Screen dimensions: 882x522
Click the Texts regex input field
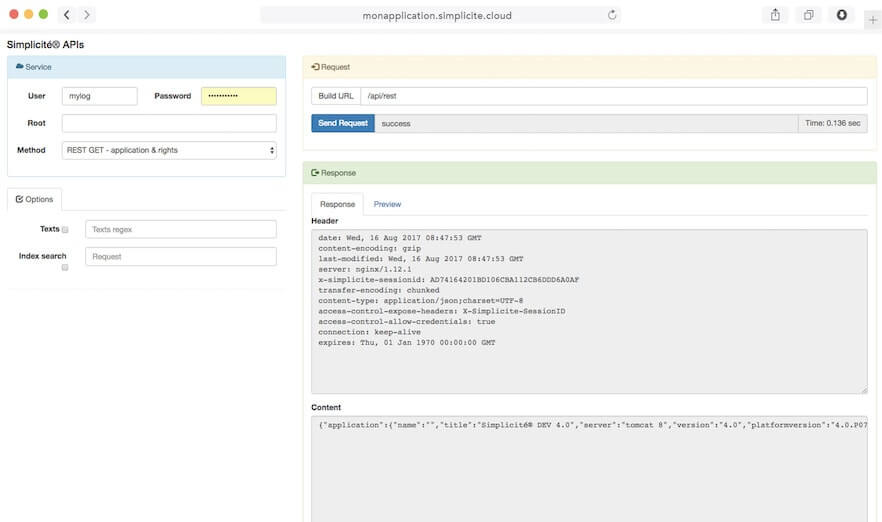point(181,230)
